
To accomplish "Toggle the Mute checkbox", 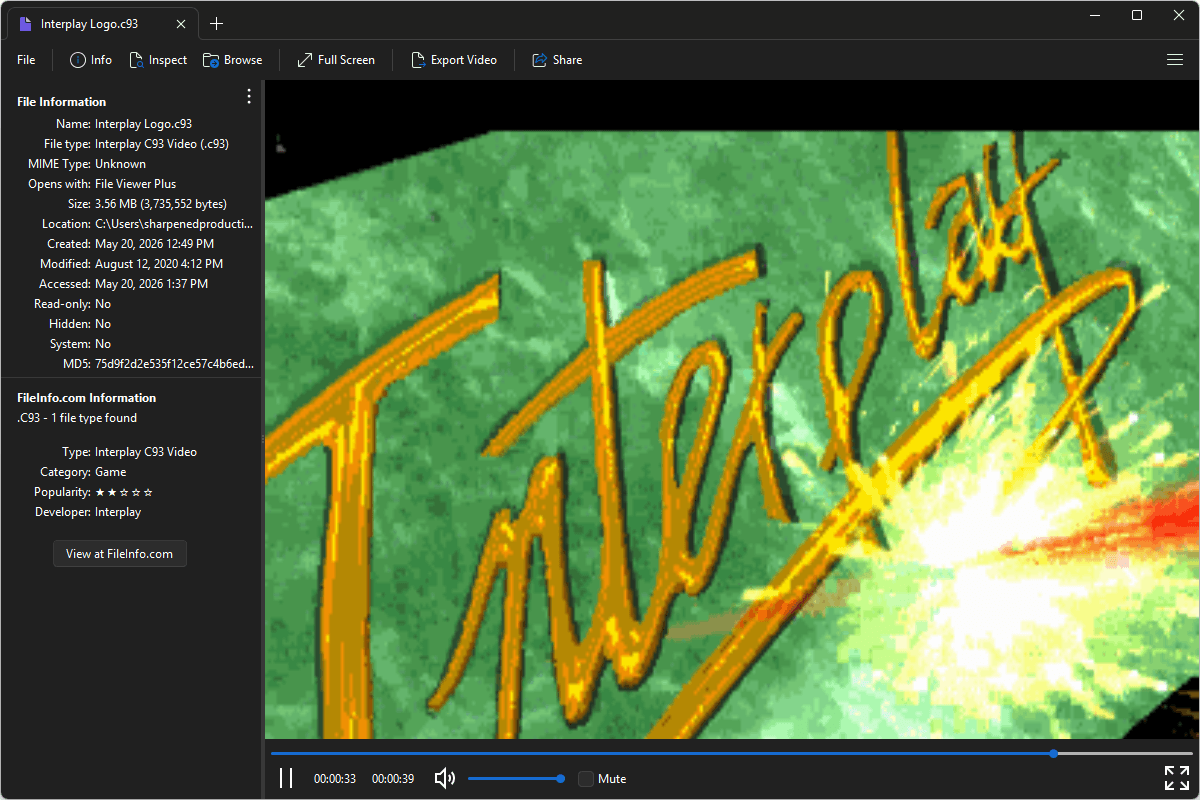I will pos(586,778).
